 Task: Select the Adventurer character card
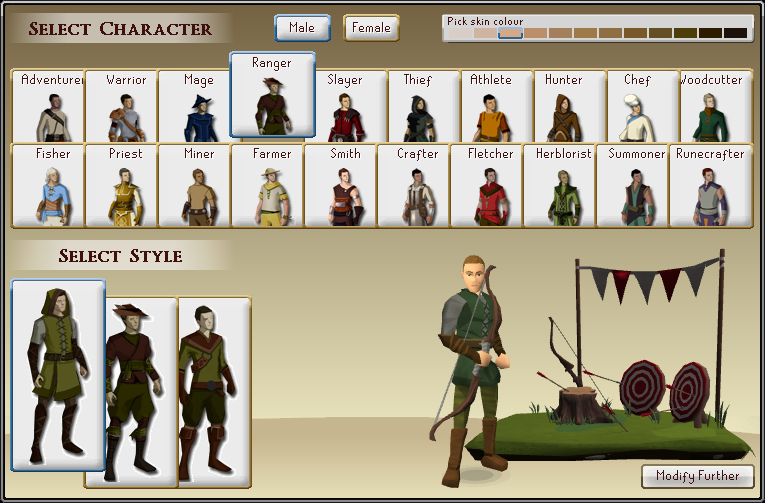(x=48, y=107)
